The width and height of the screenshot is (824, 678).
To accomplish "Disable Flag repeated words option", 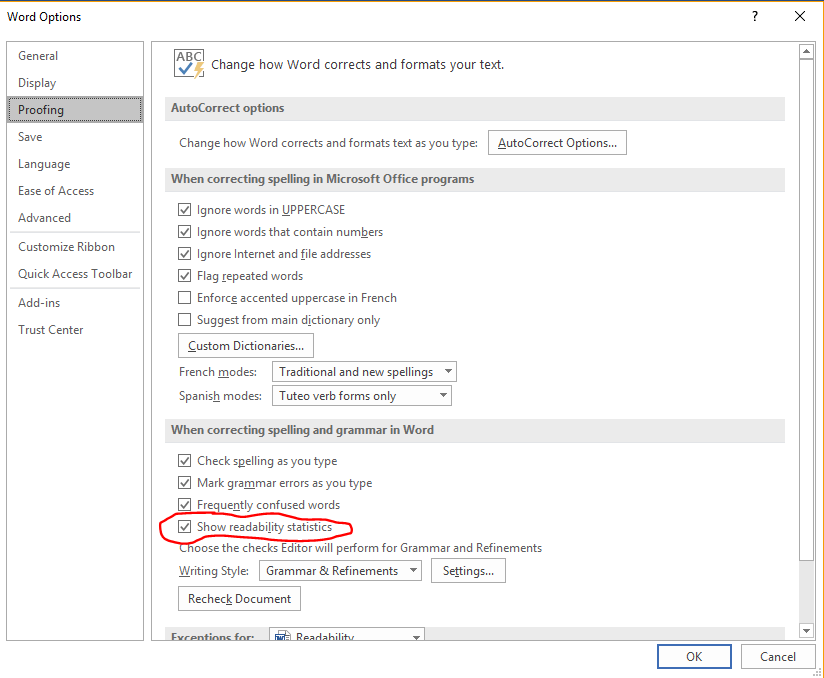I will coord(184,276).
